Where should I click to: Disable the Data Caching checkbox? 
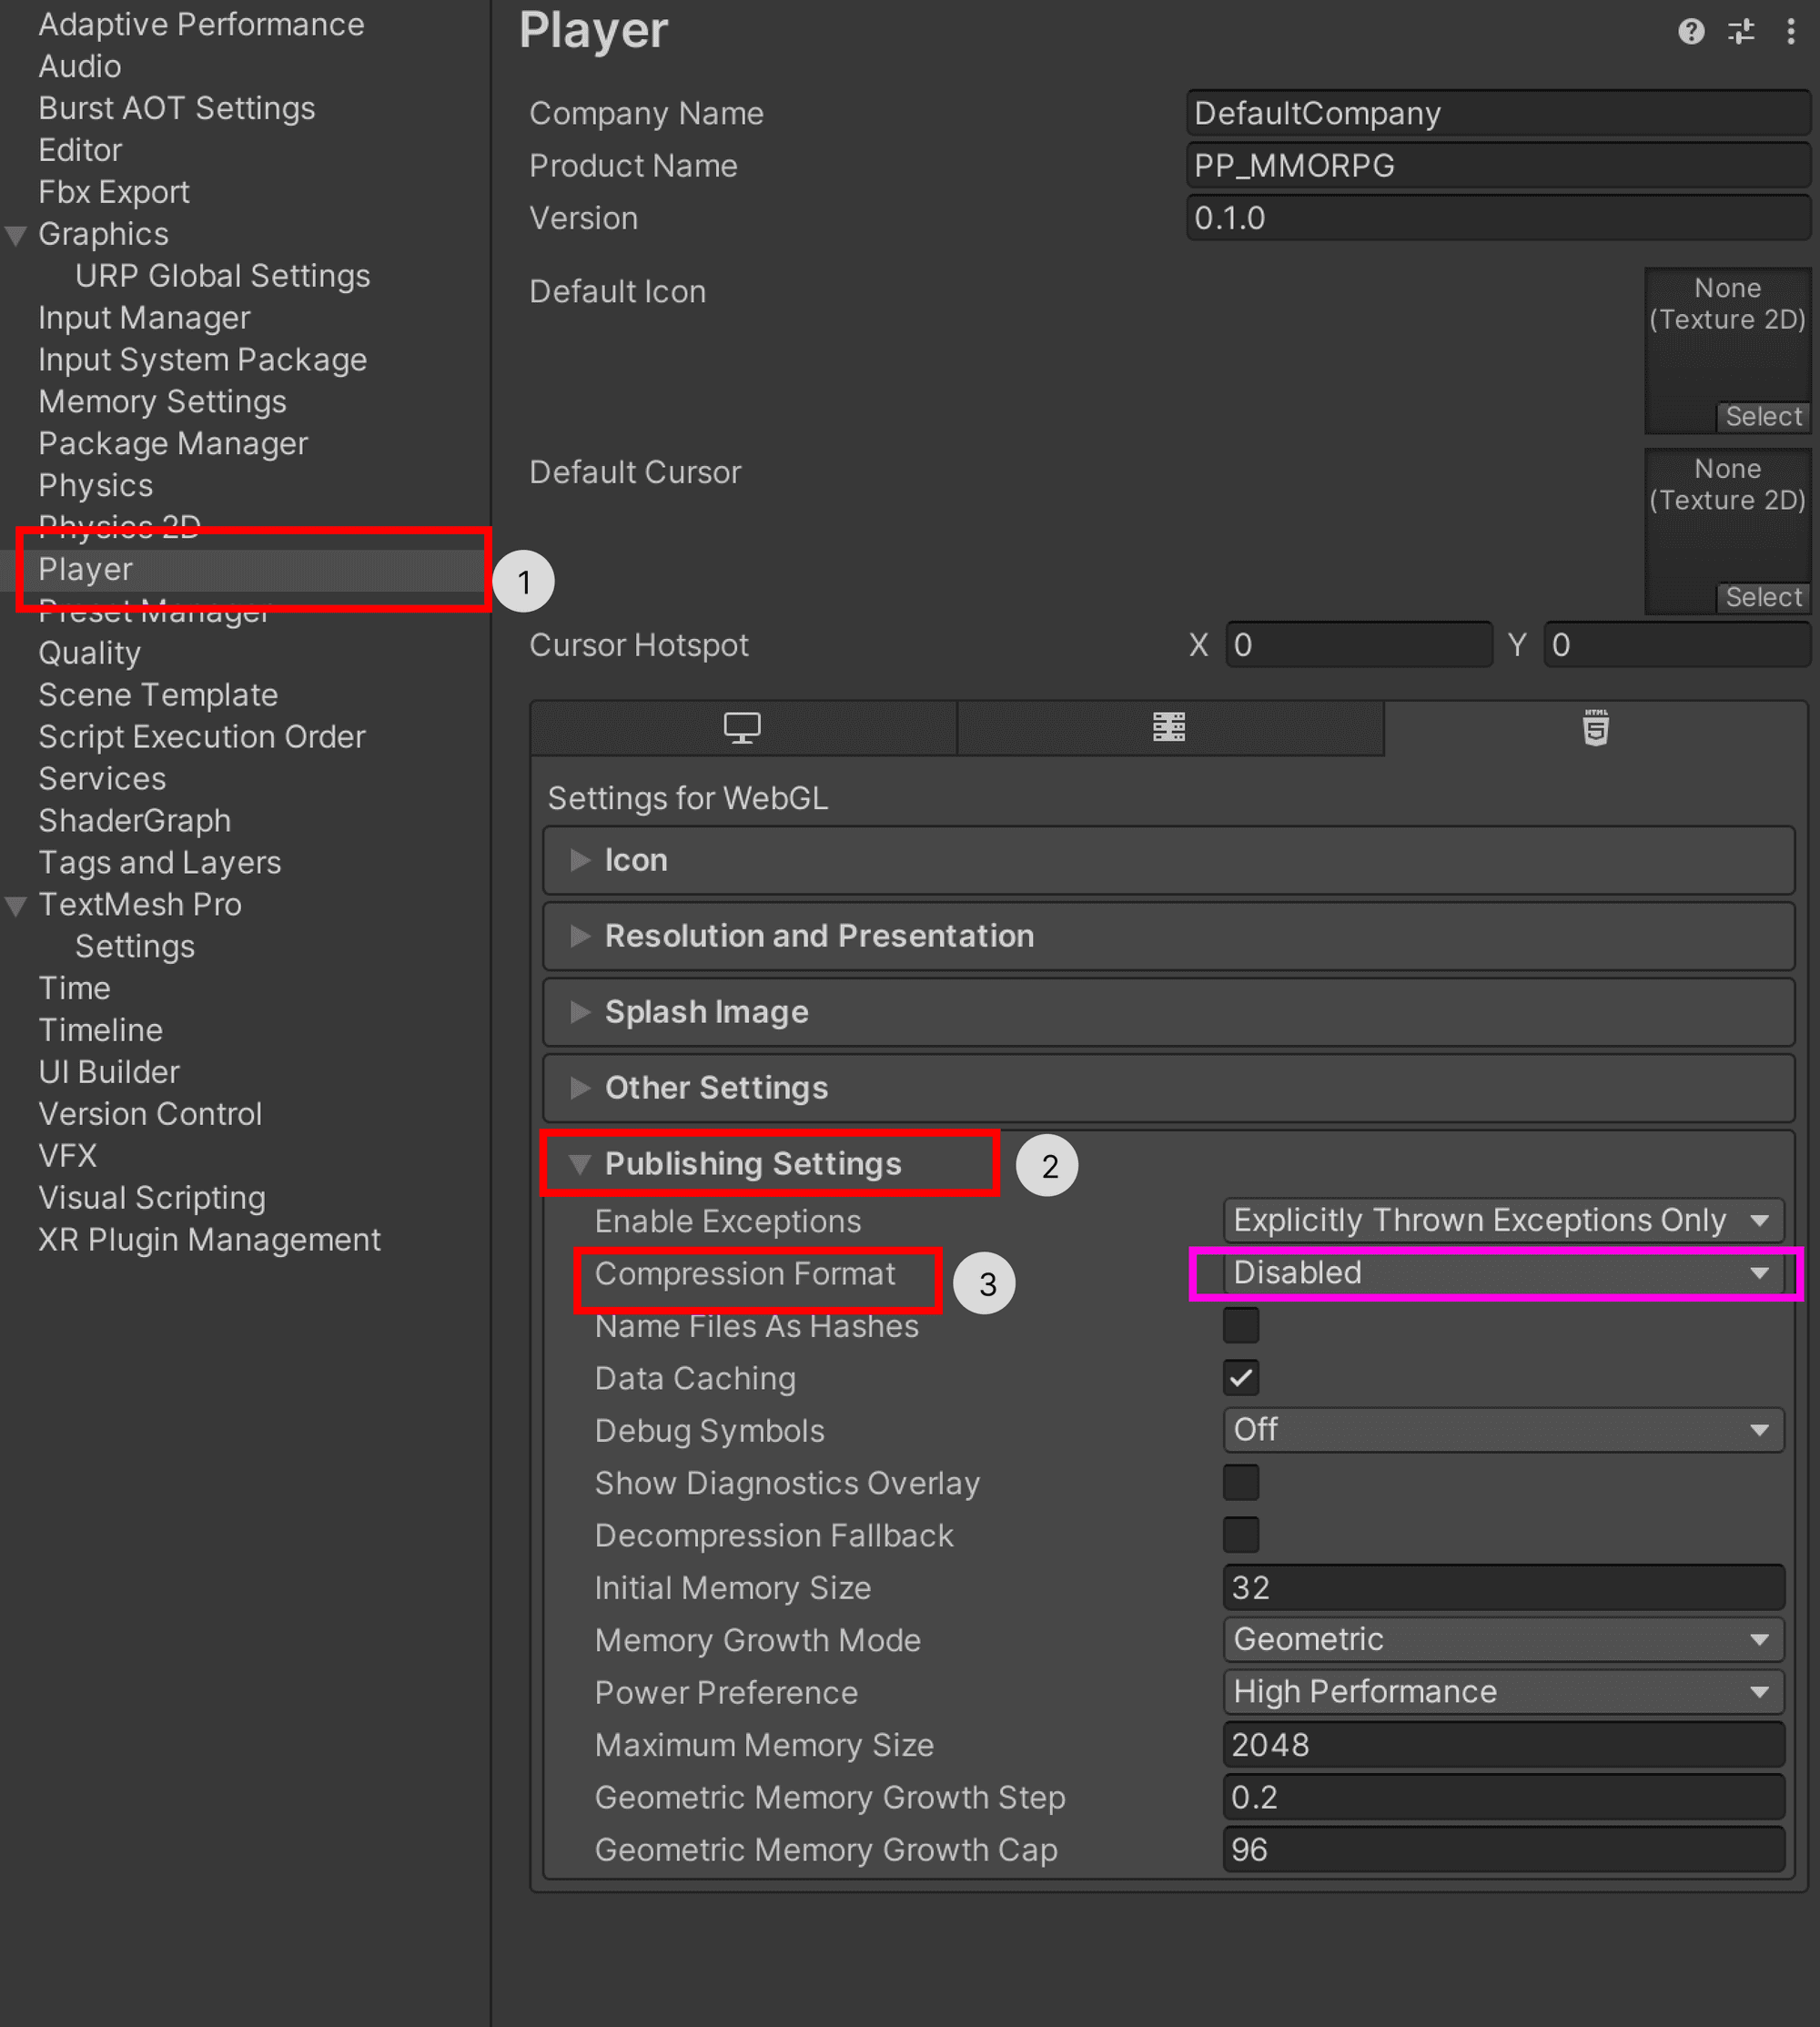pos(1240,1377)
